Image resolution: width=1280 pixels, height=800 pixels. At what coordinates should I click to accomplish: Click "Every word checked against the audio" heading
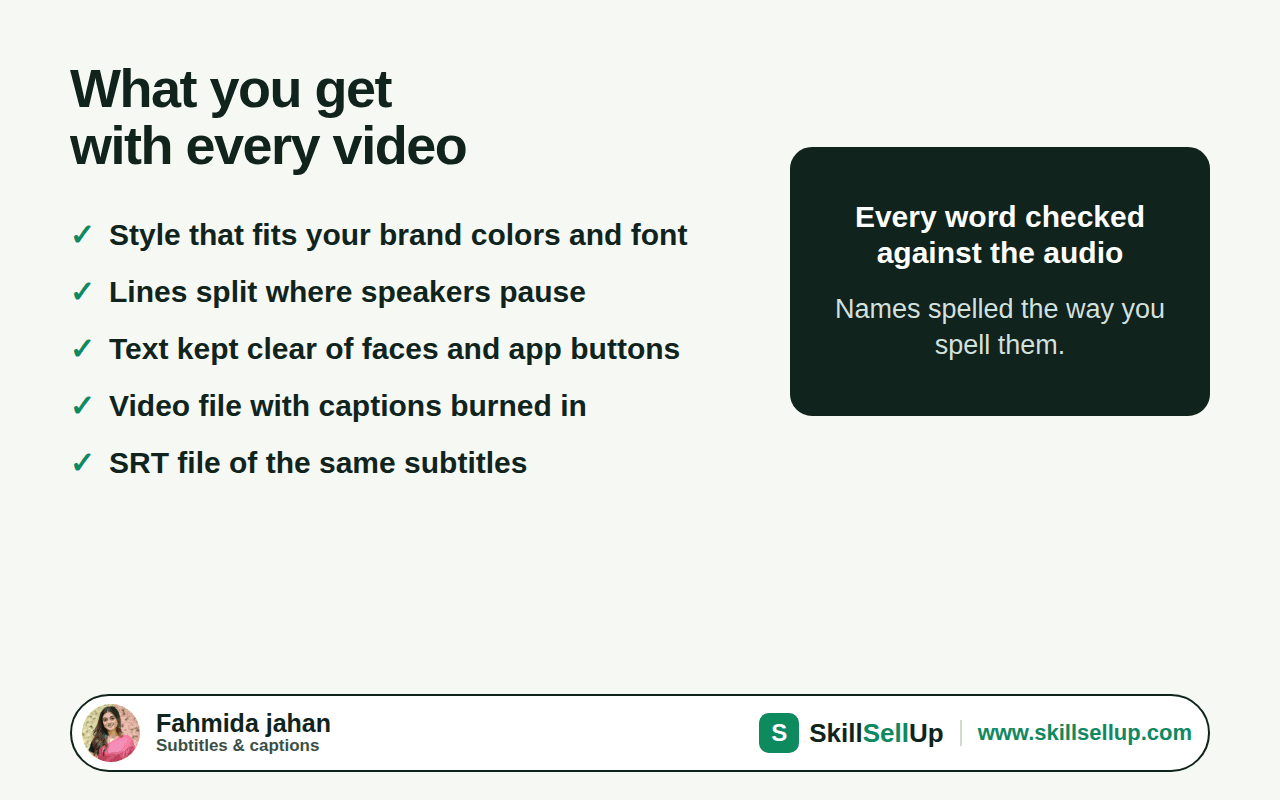[x=1000, y=235]
